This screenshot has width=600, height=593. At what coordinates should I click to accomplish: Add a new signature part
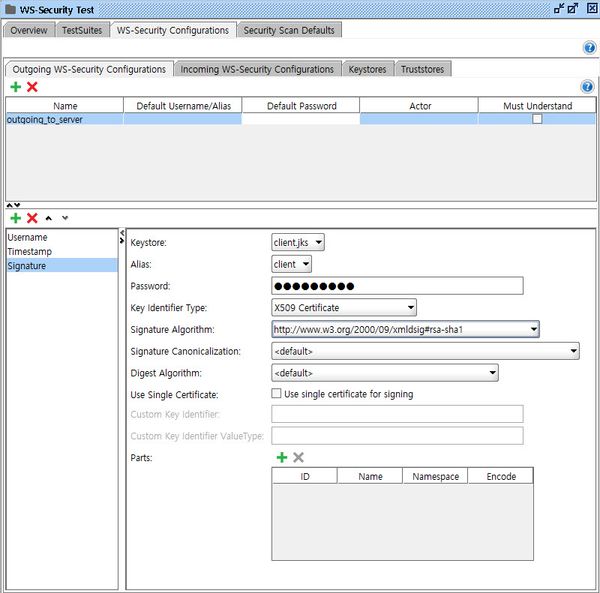[x=282, y=457]
